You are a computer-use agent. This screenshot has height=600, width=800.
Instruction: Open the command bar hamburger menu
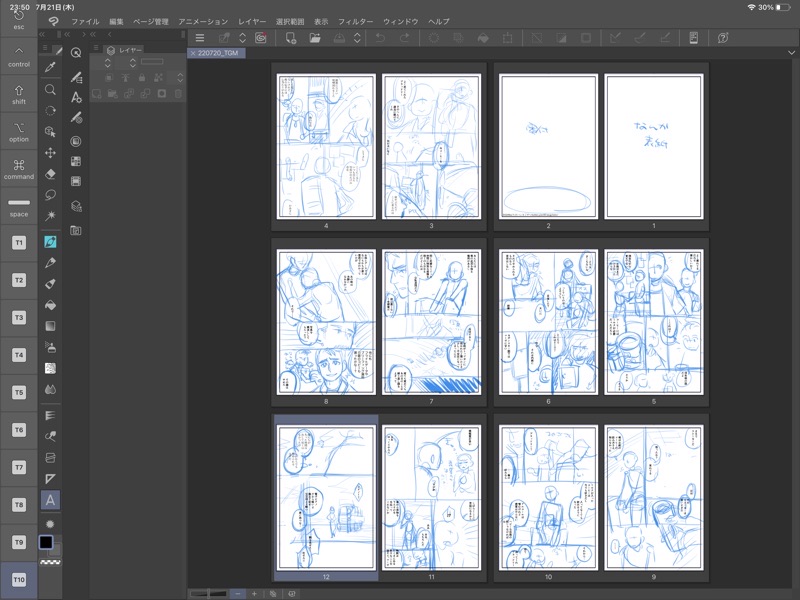tap(199, 38)
